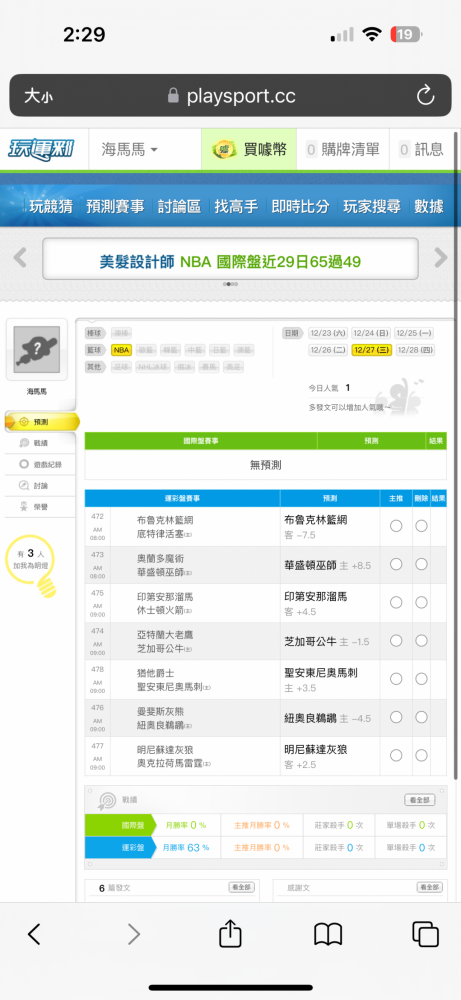Tap the 國際盤 green record label

[x=121, y=825]
